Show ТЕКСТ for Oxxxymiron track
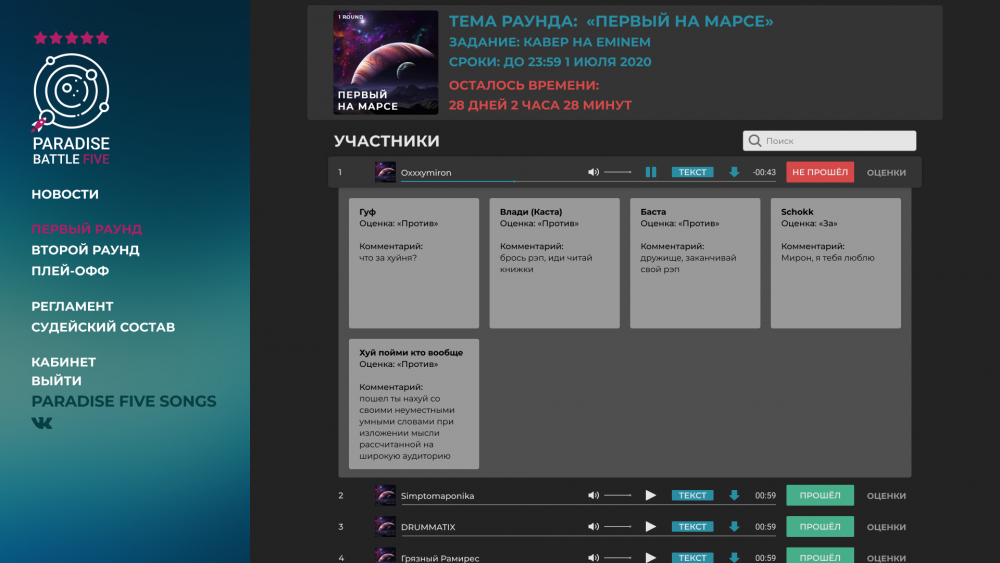 tap(692, 172)
